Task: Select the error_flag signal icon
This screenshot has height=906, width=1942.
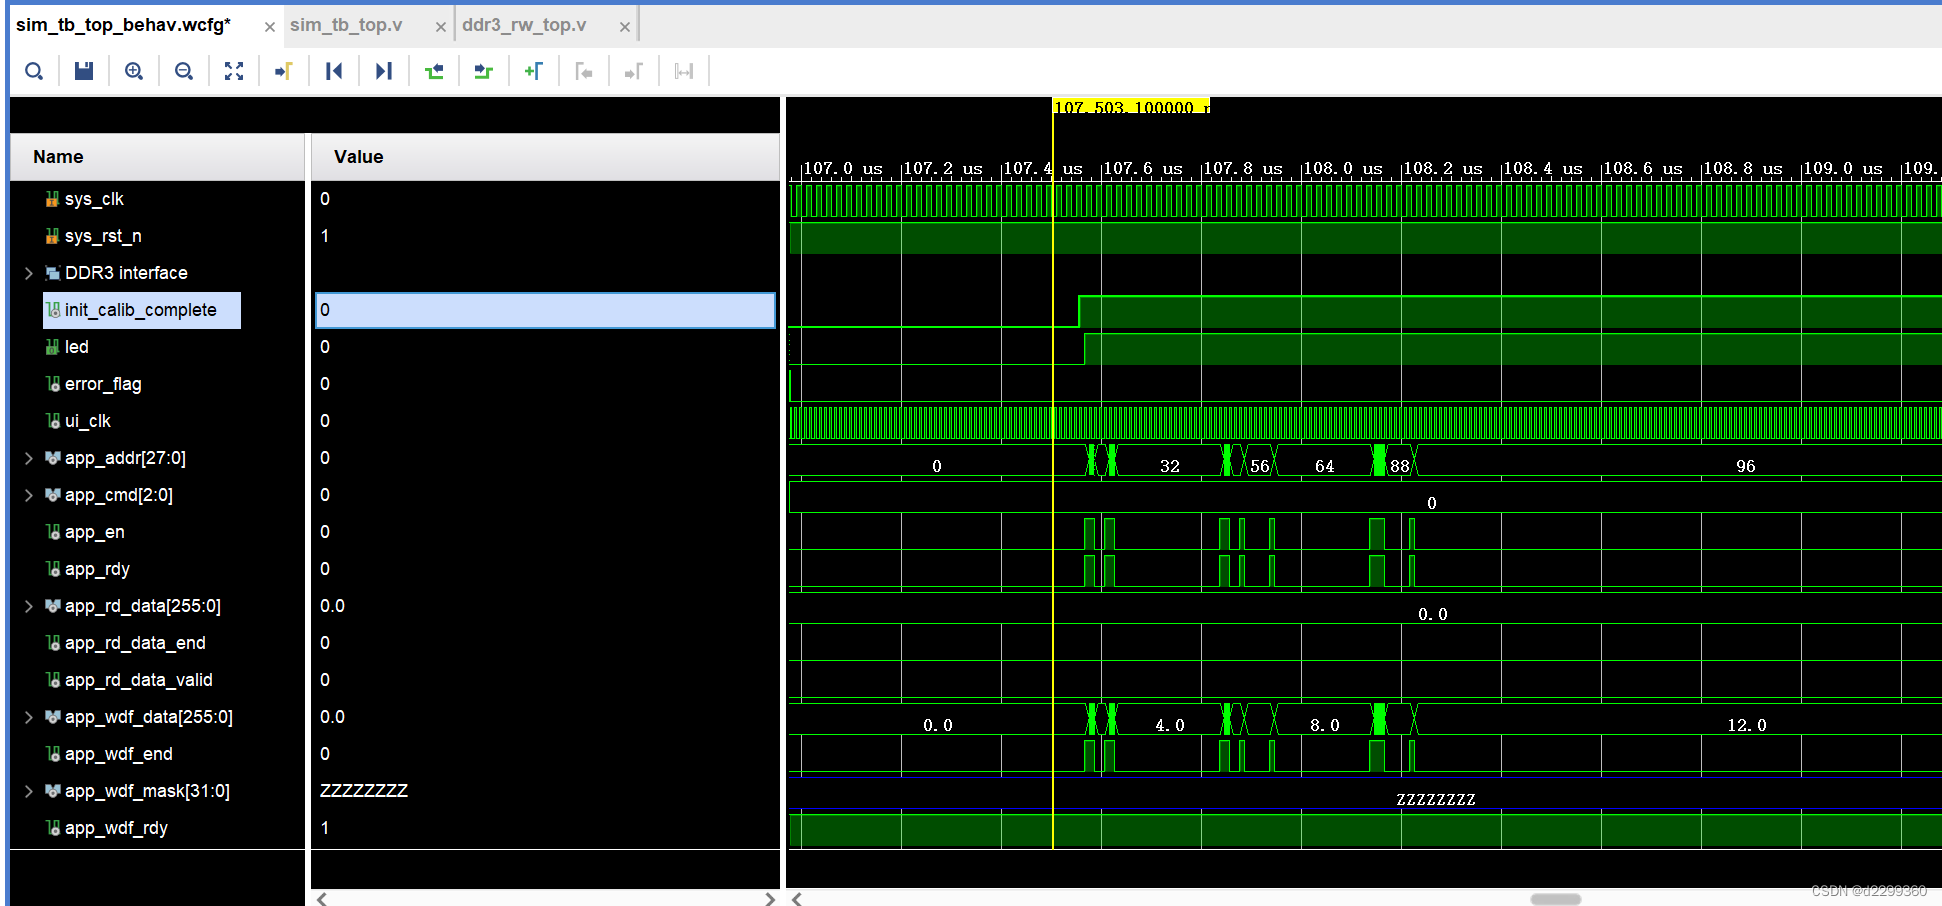Action: tap(52, 384)
